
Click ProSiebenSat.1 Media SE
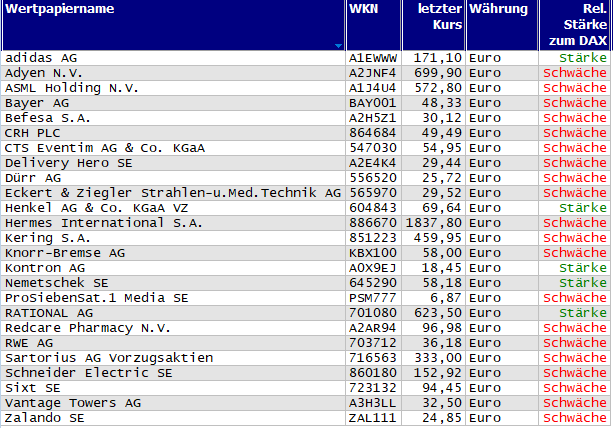point(97,298)
